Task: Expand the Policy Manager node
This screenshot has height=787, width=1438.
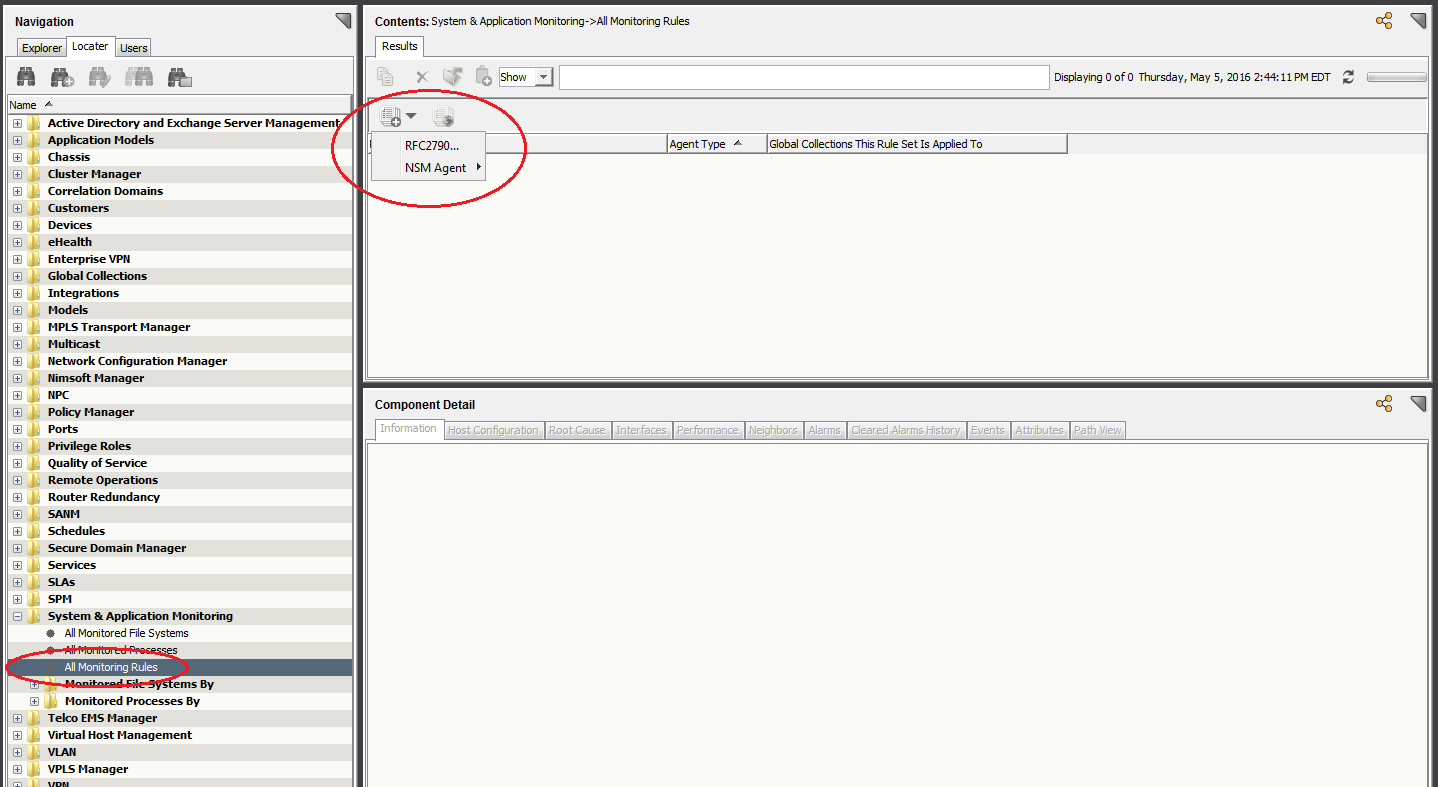Action: (x=17, y=412)
